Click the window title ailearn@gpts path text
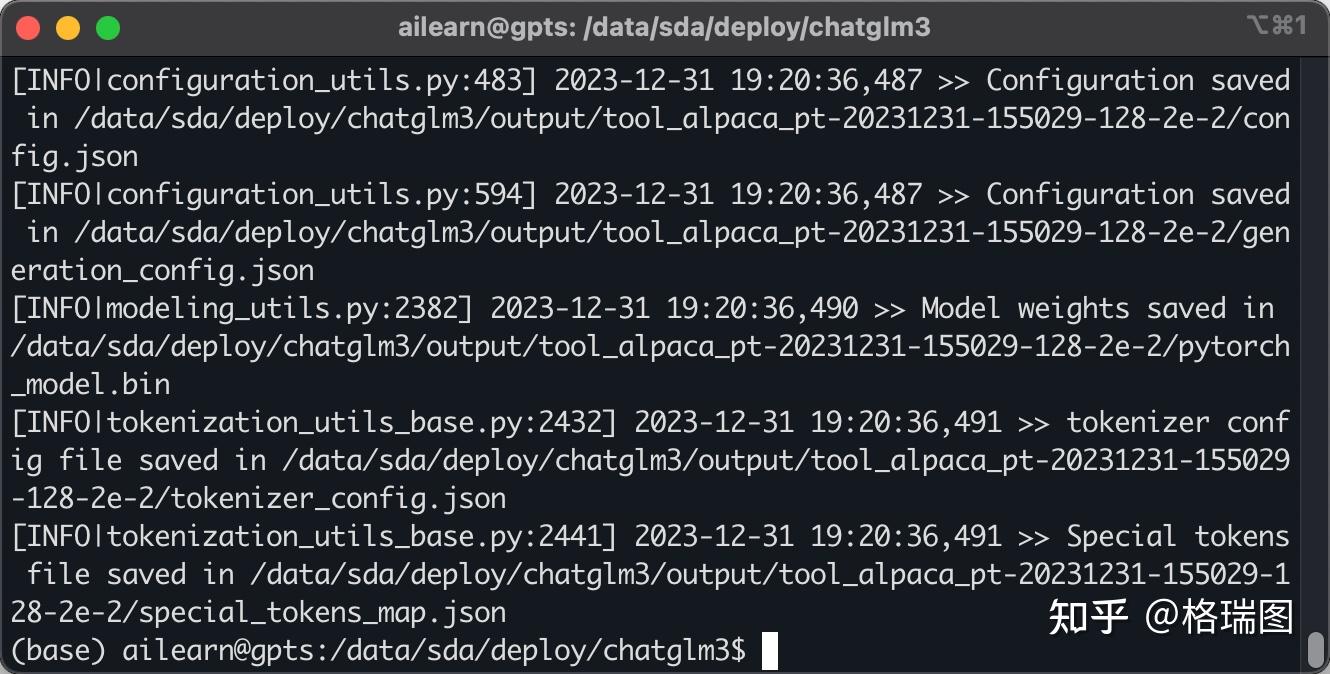The width and height of the screenshot is (1330, 674). coord(664,27)
